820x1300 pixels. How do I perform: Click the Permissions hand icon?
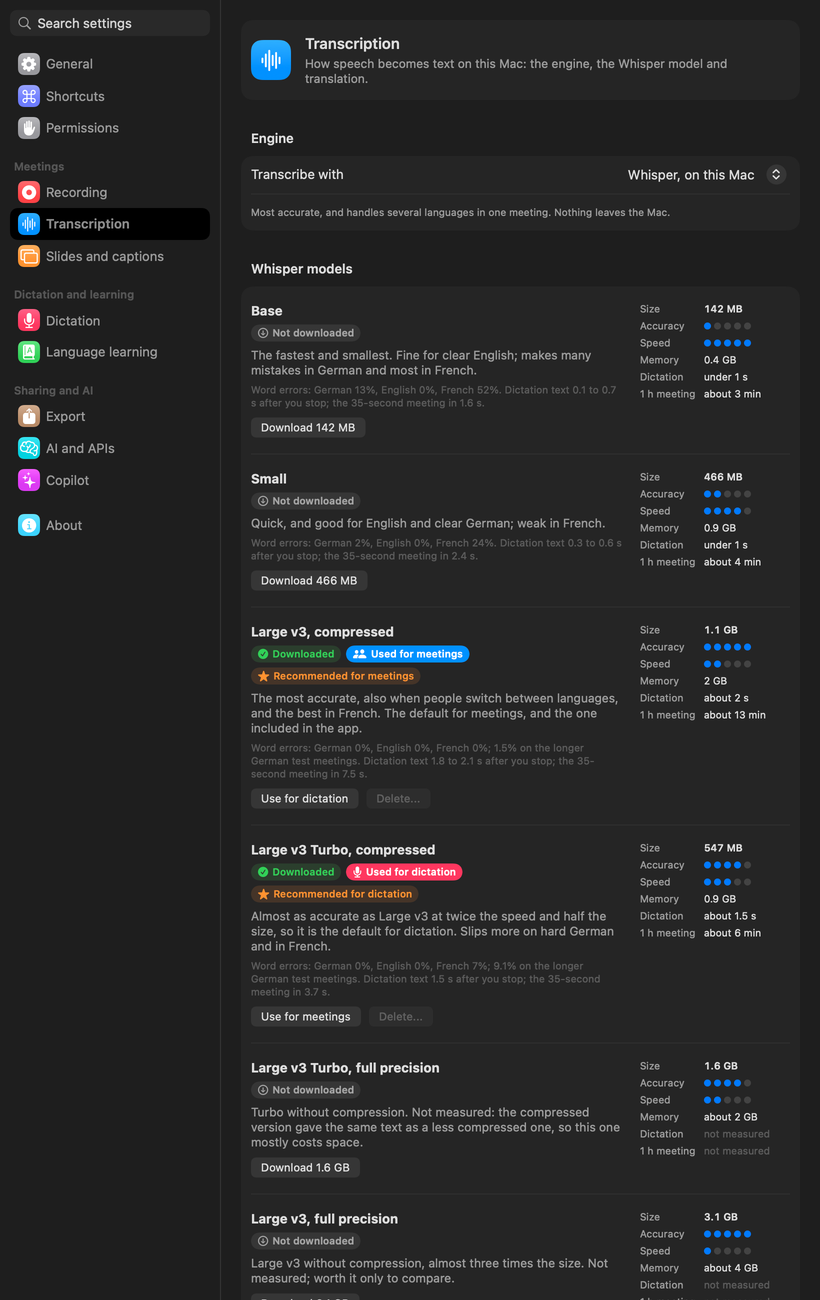pos(29,128)
